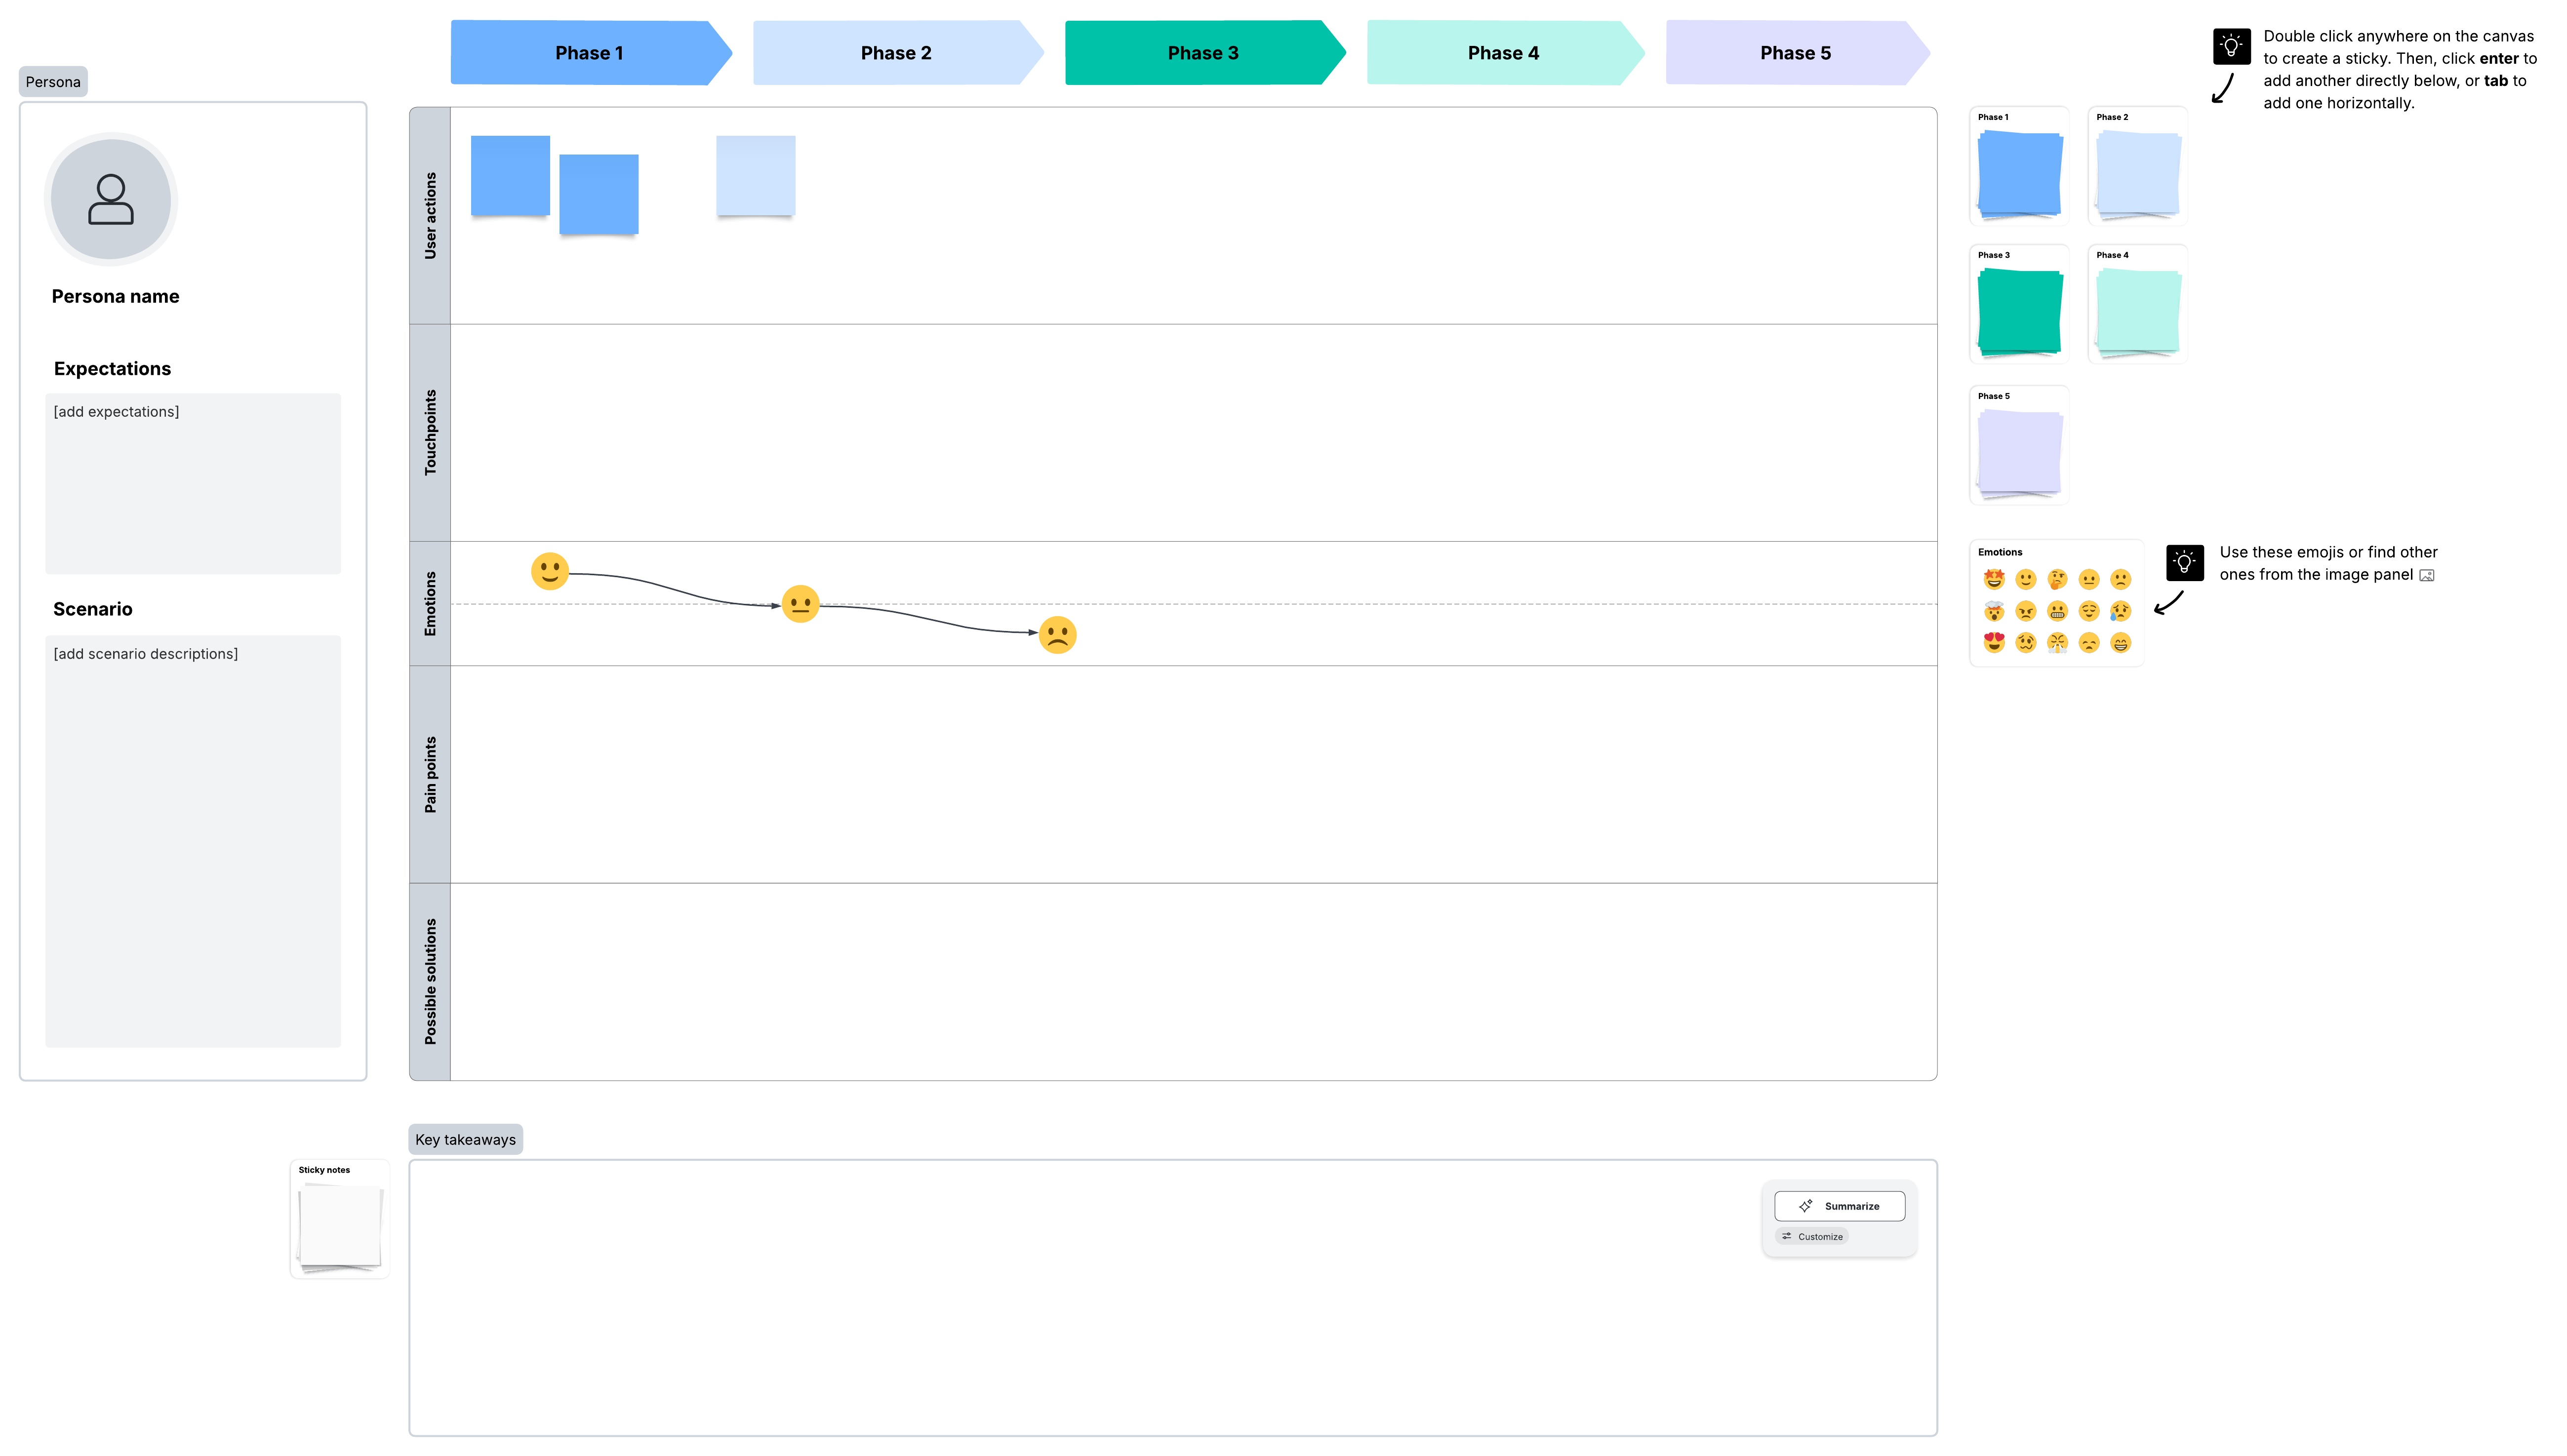2567x1456 pixels.
Task: Click the sparkle icon on the Summarize button
Action: point(1805,1206)
